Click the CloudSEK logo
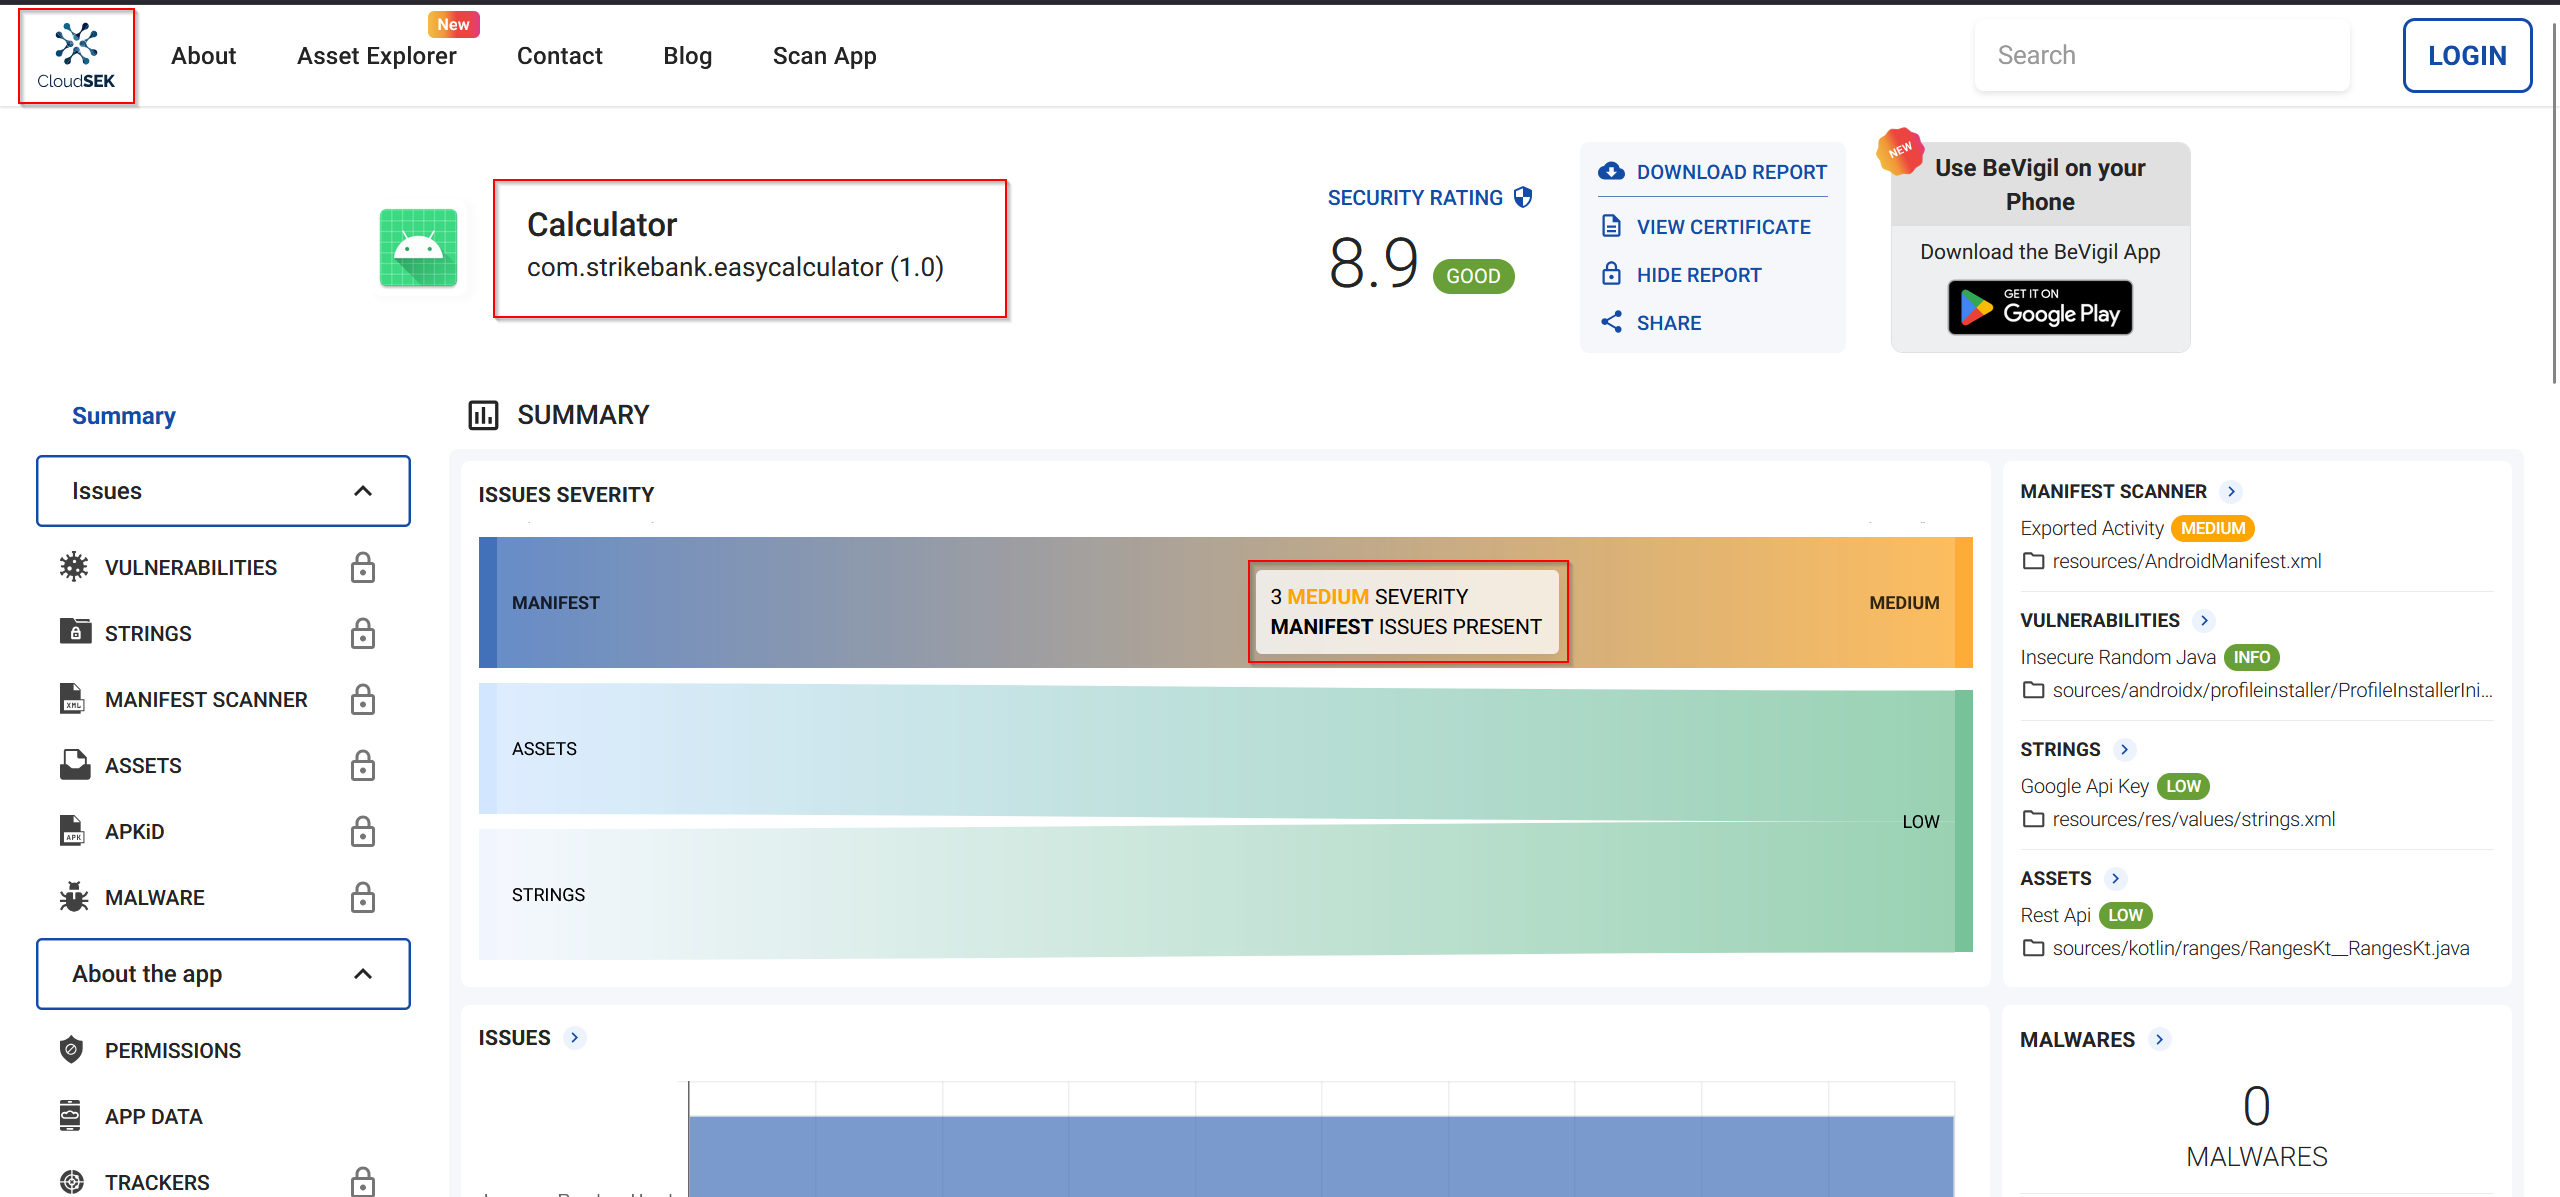Image resolution: width=2560 pixels, height=1197 pixels. click(76, 56)
